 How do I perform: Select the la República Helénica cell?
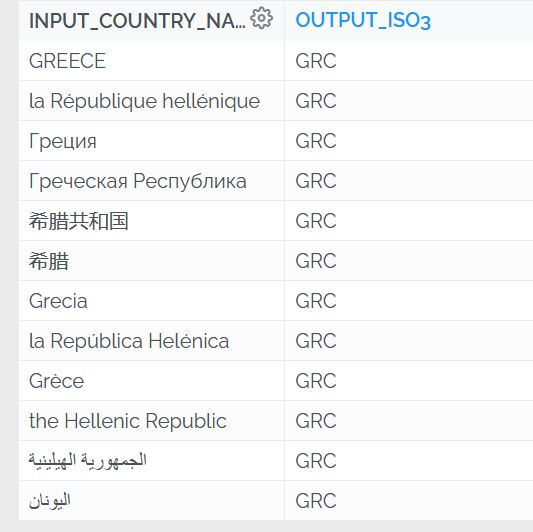pos(152,341)
